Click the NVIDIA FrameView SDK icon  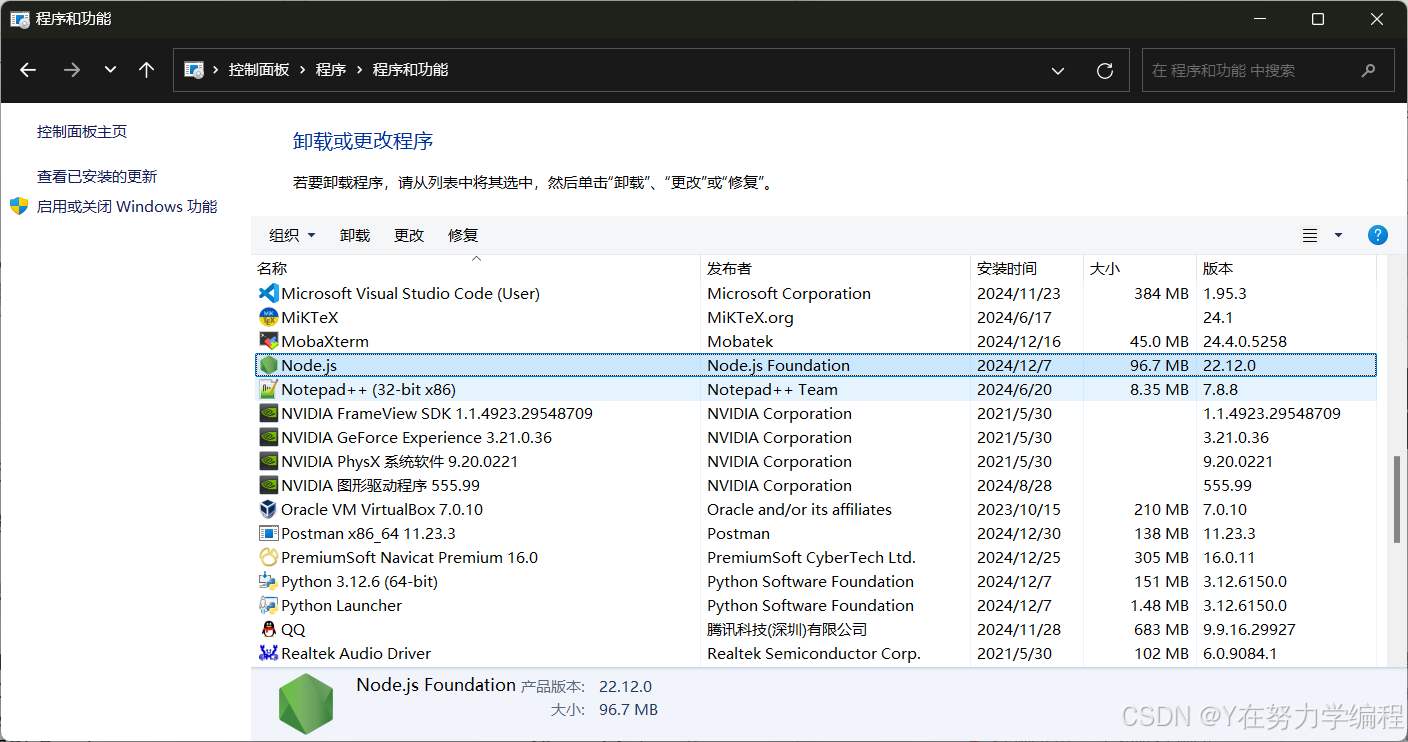click(268, 413)
